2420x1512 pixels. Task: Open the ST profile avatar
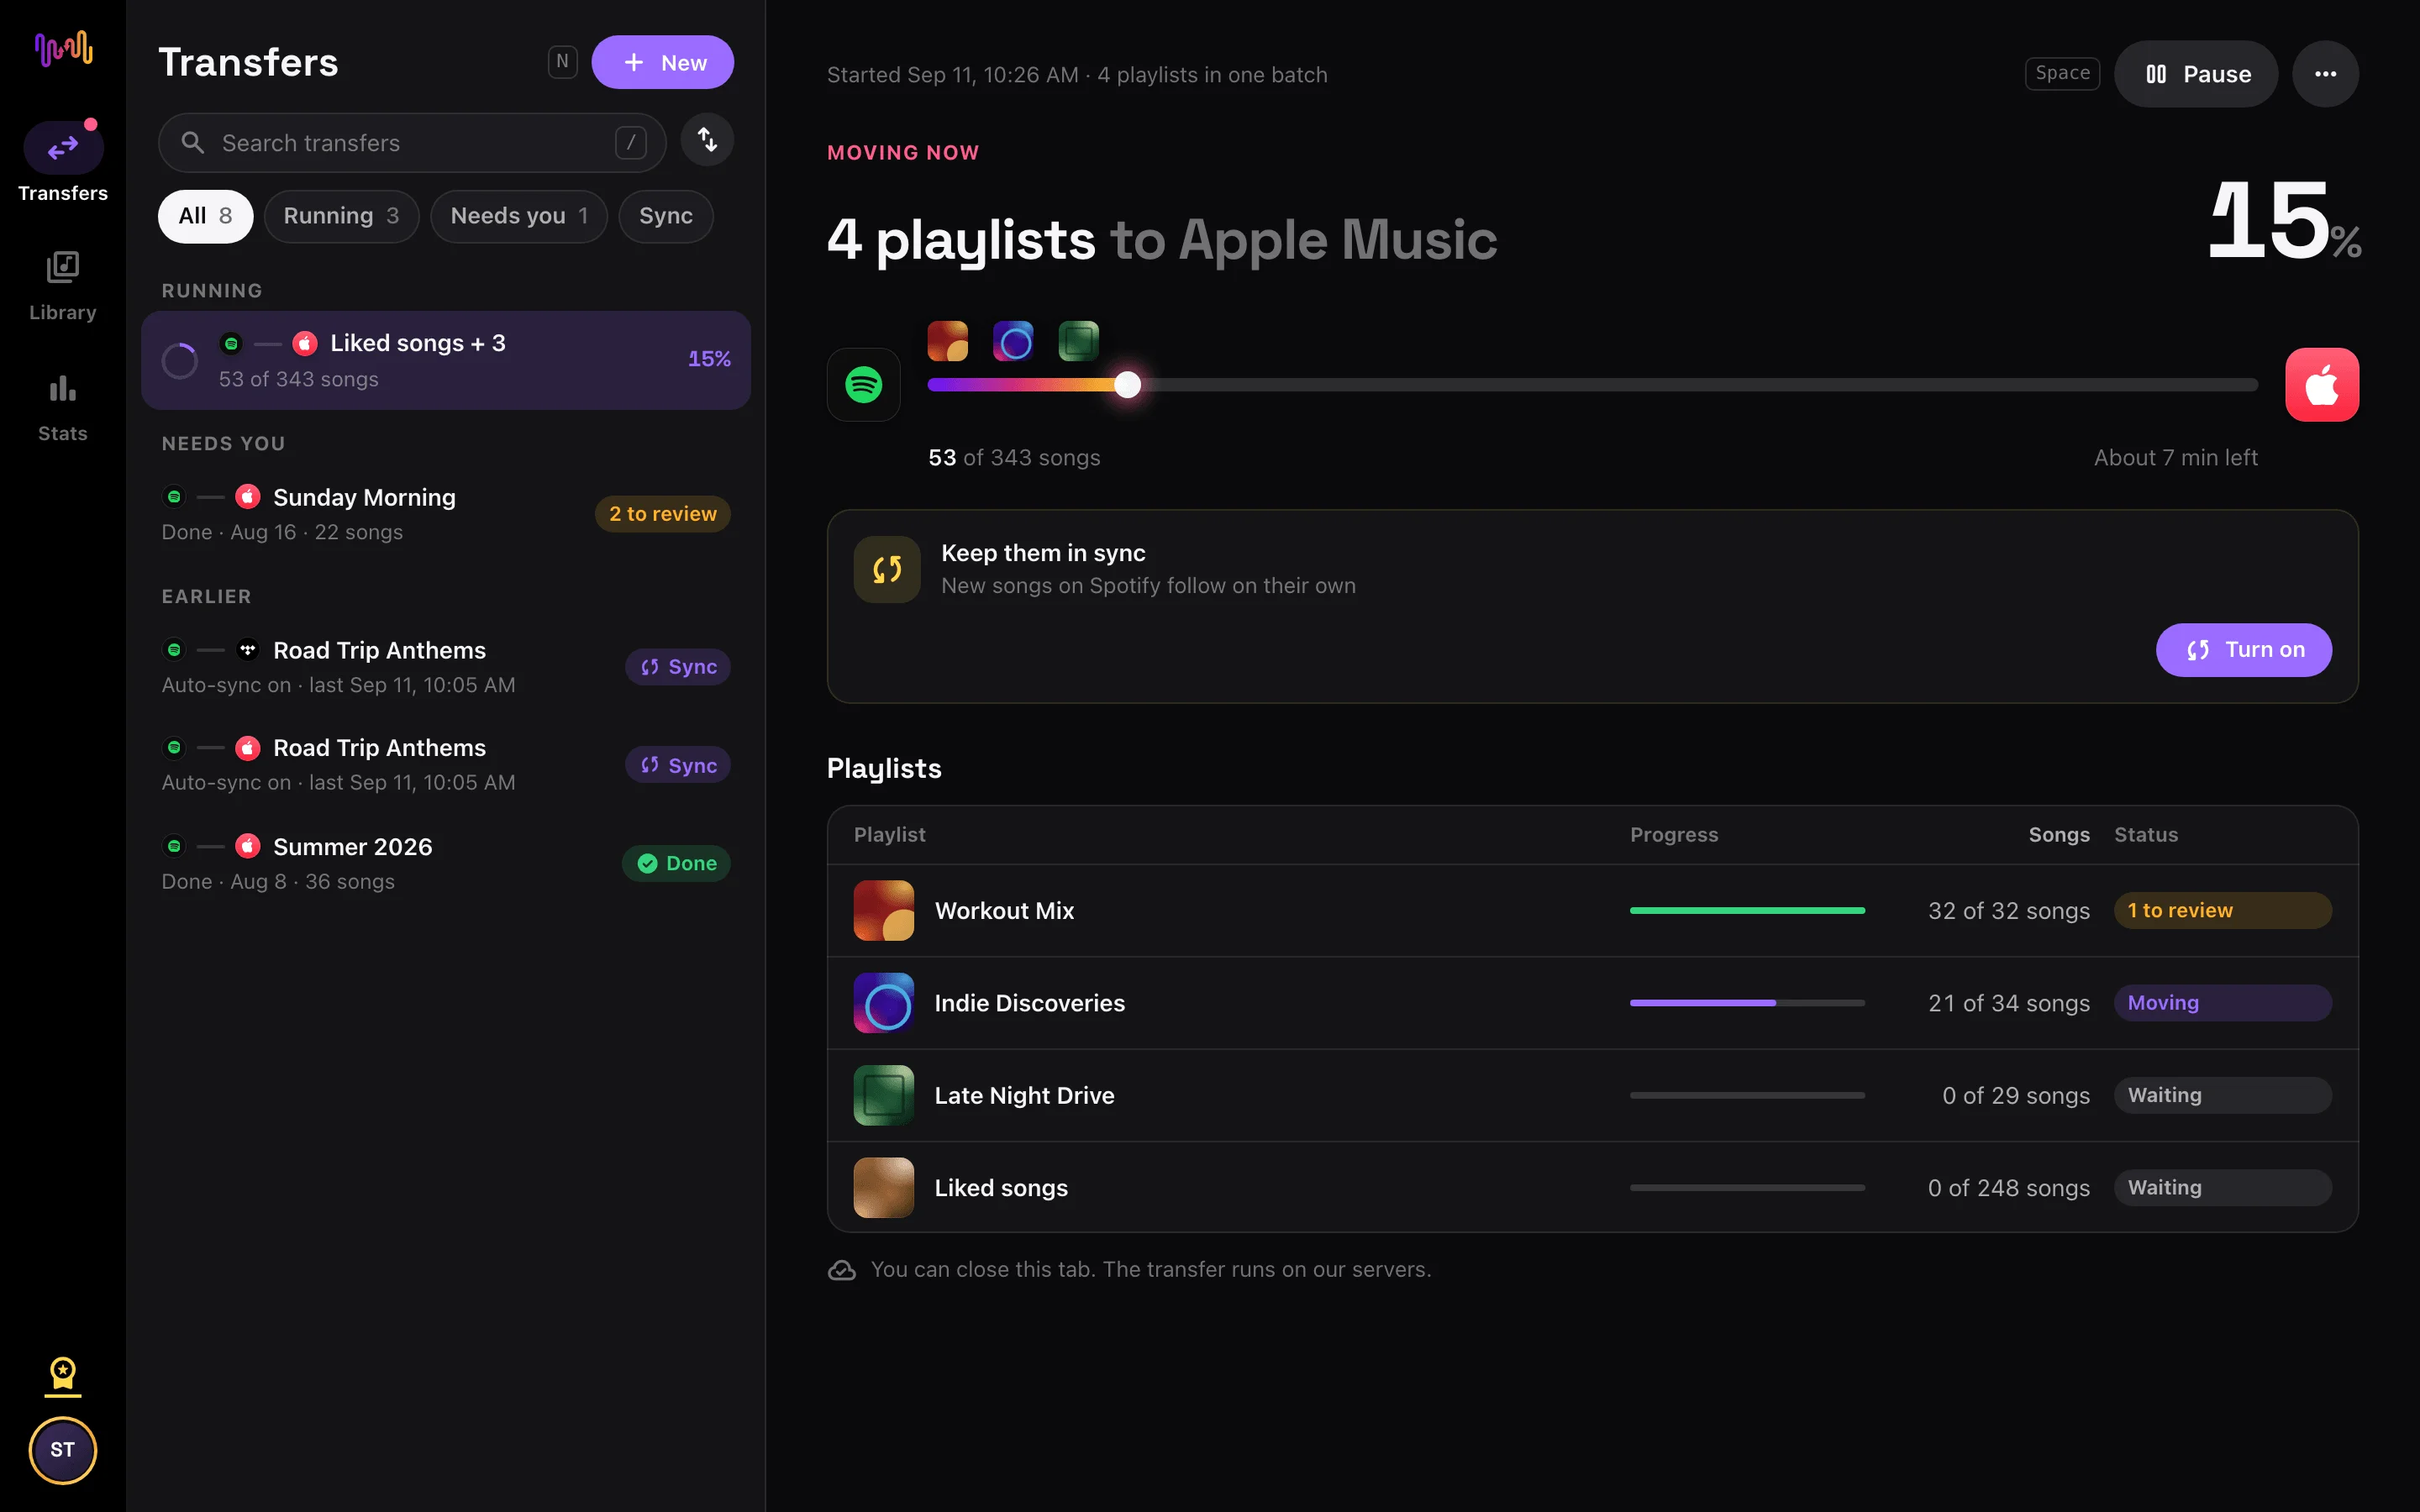62,1450
